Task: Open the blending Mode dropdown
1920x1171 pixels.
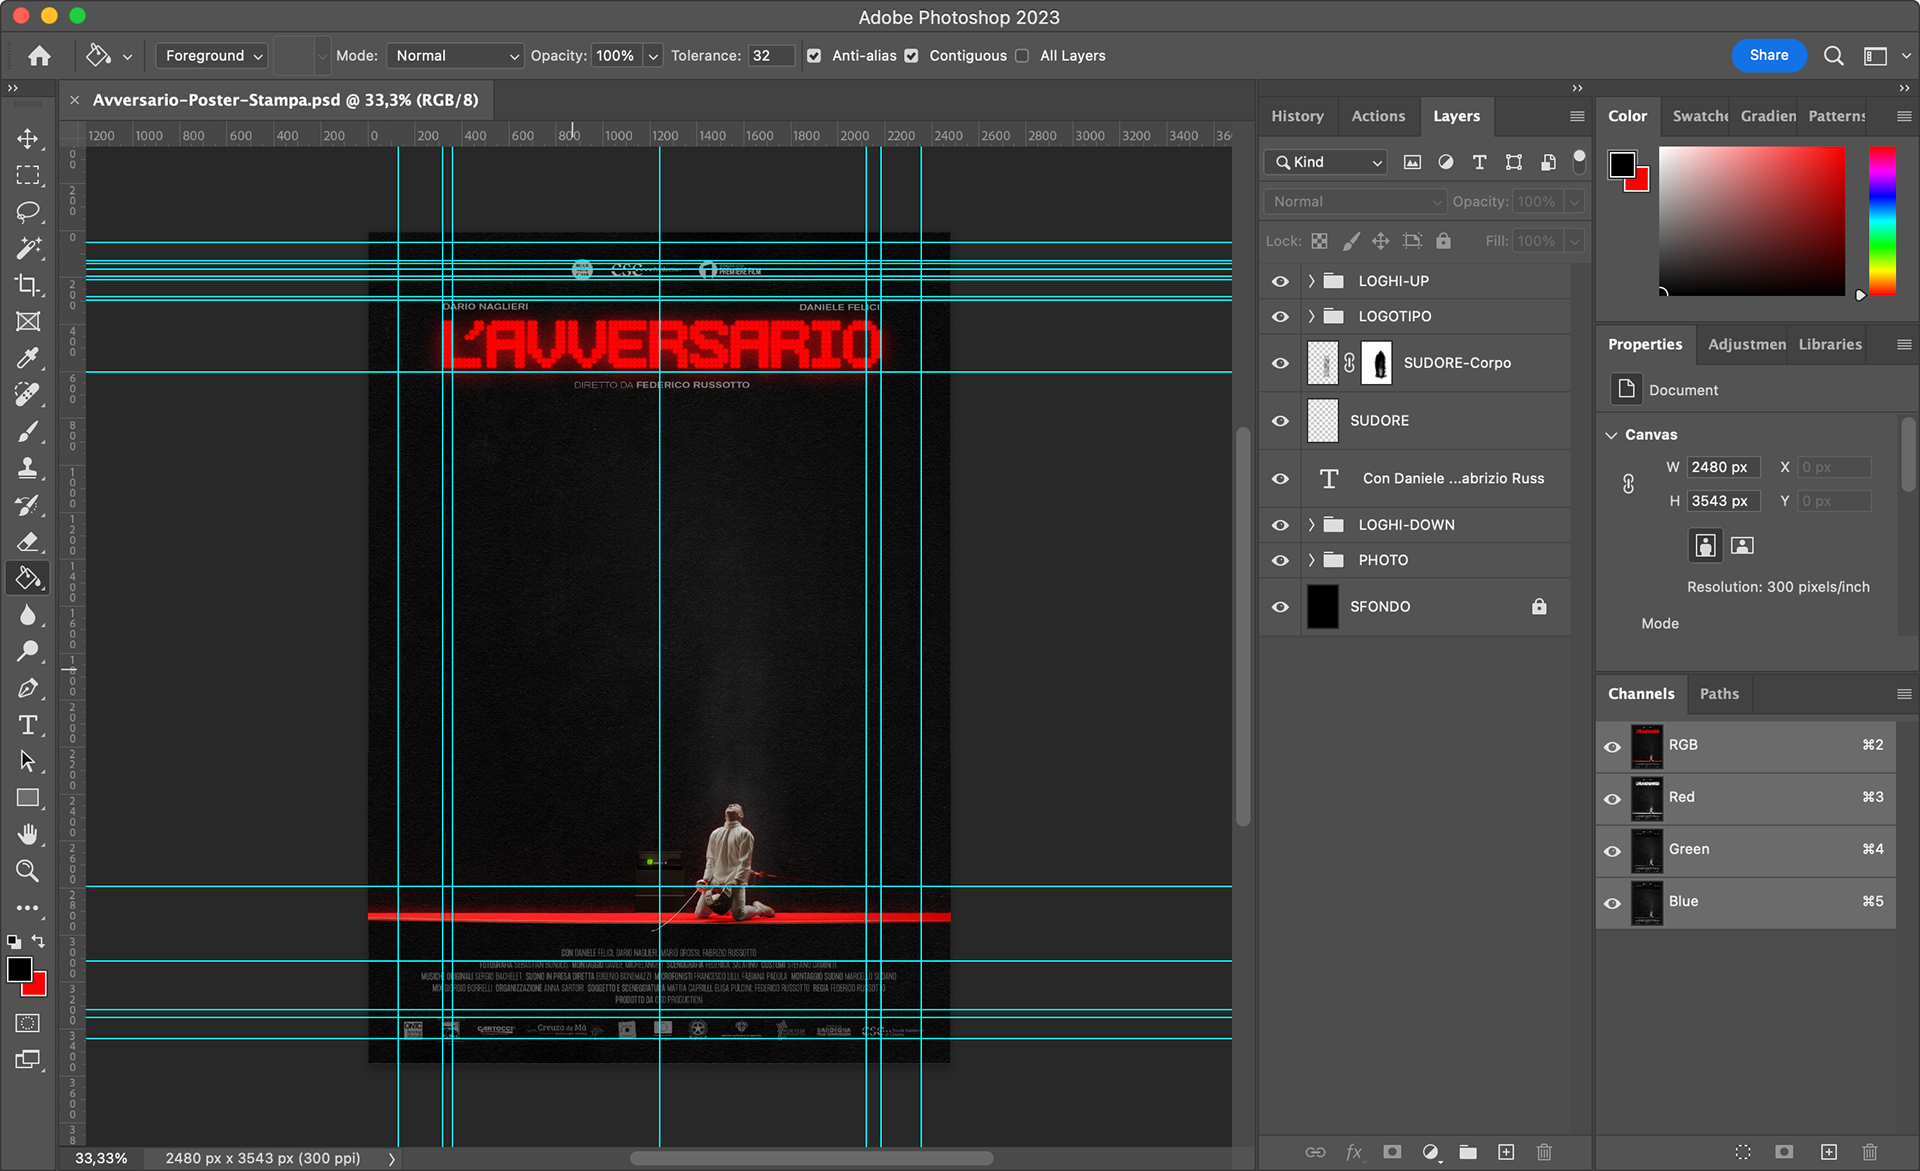Action: tap(455, 56)
